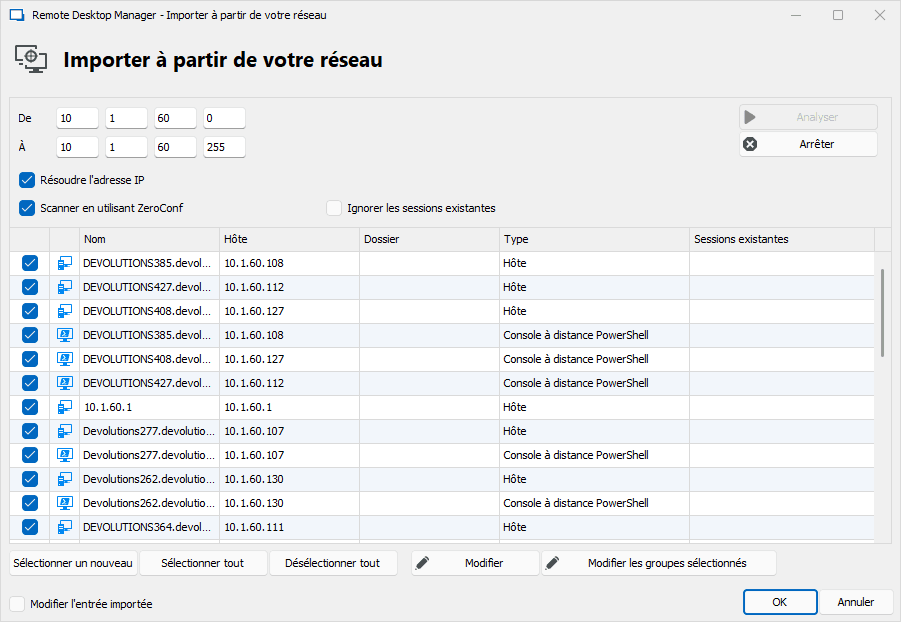Click the host icon in the 10.1.60.1 row

pos(65,407)
